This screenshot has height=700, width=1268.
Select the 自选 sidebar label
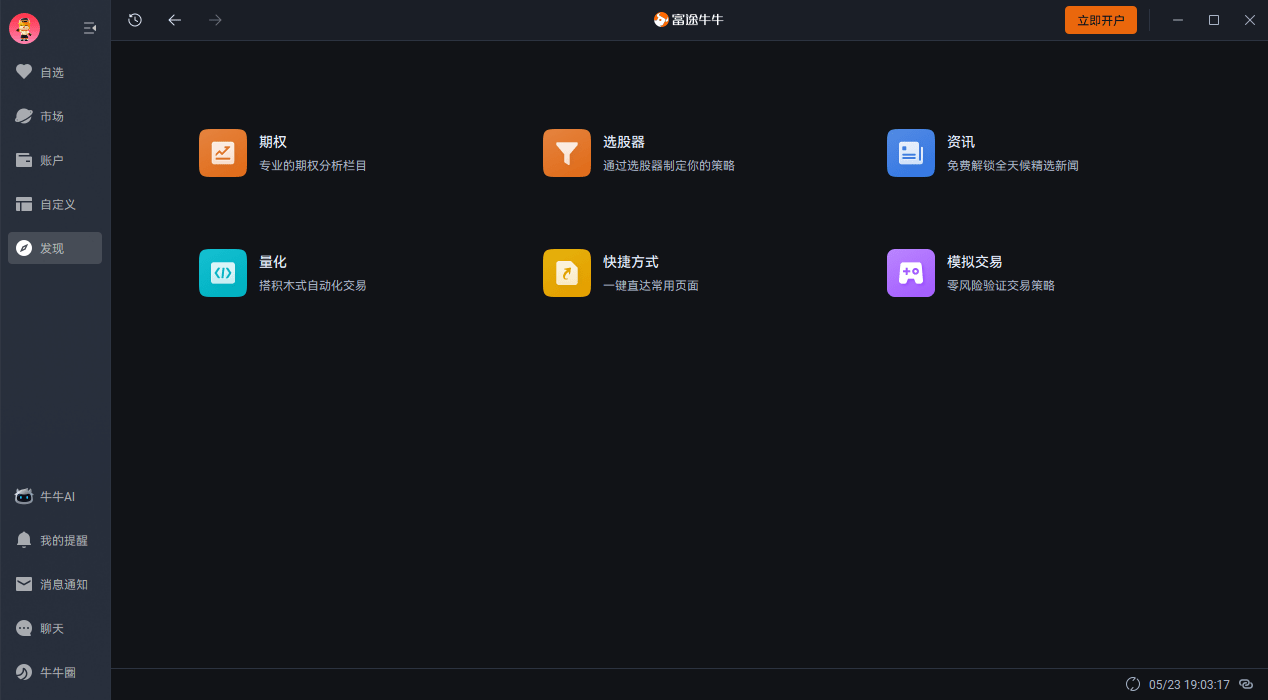[52, 72]
